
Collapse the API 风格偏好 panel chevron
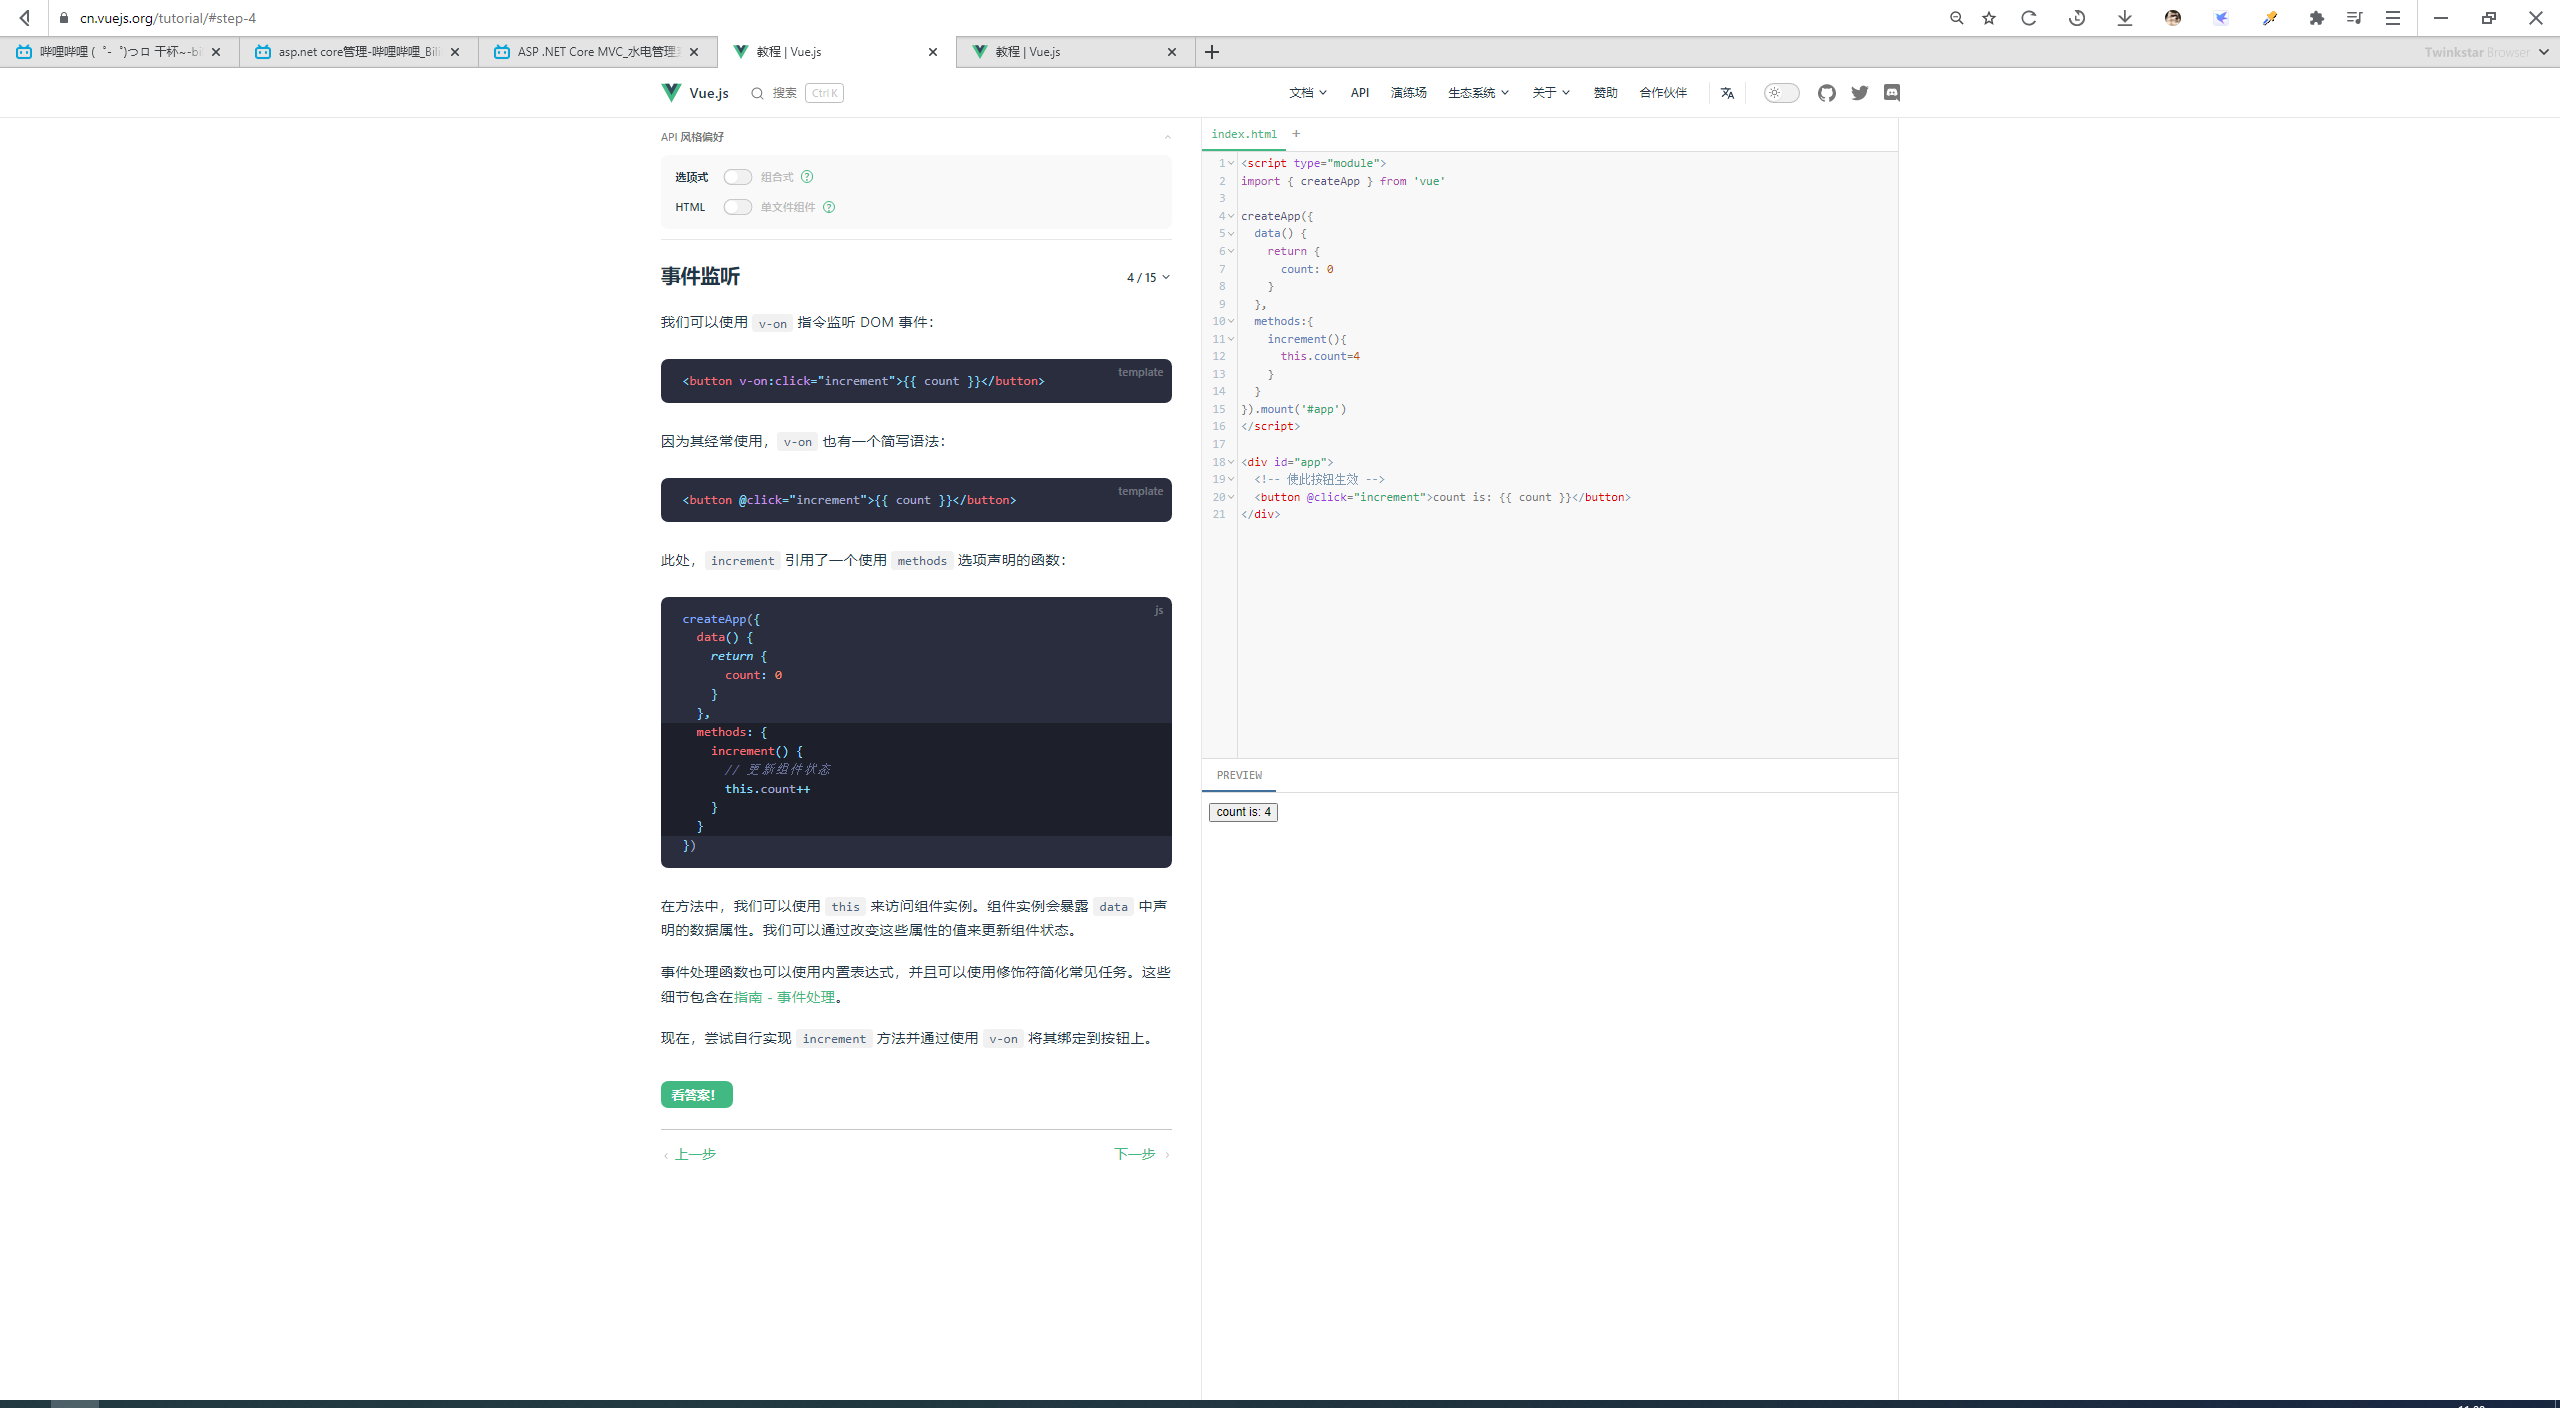pos(1167,137)
